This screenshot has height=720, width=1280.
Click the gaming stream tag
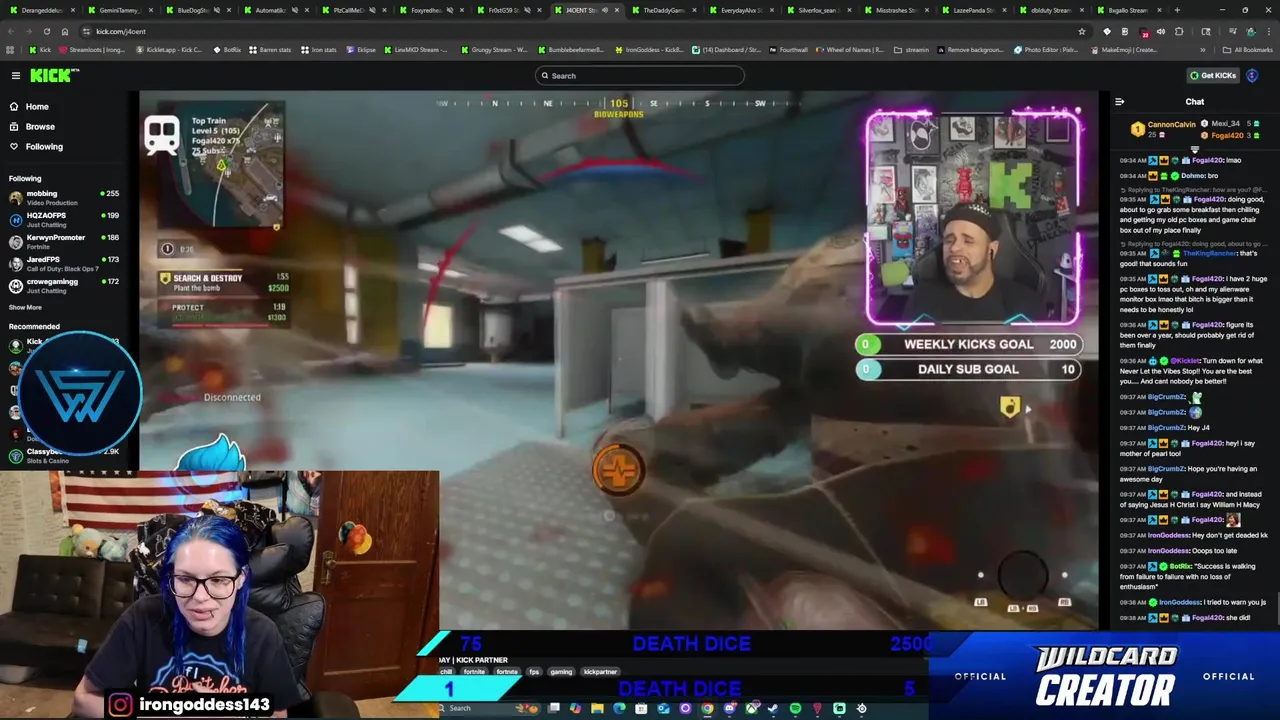click(x=561, y=672)
